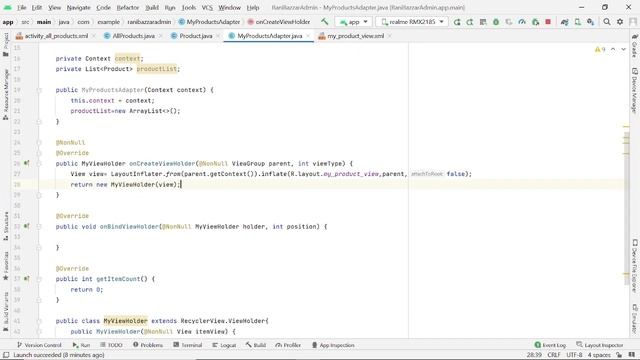Open the realme RMX2185 device dropdown

[x=412, y=22]
